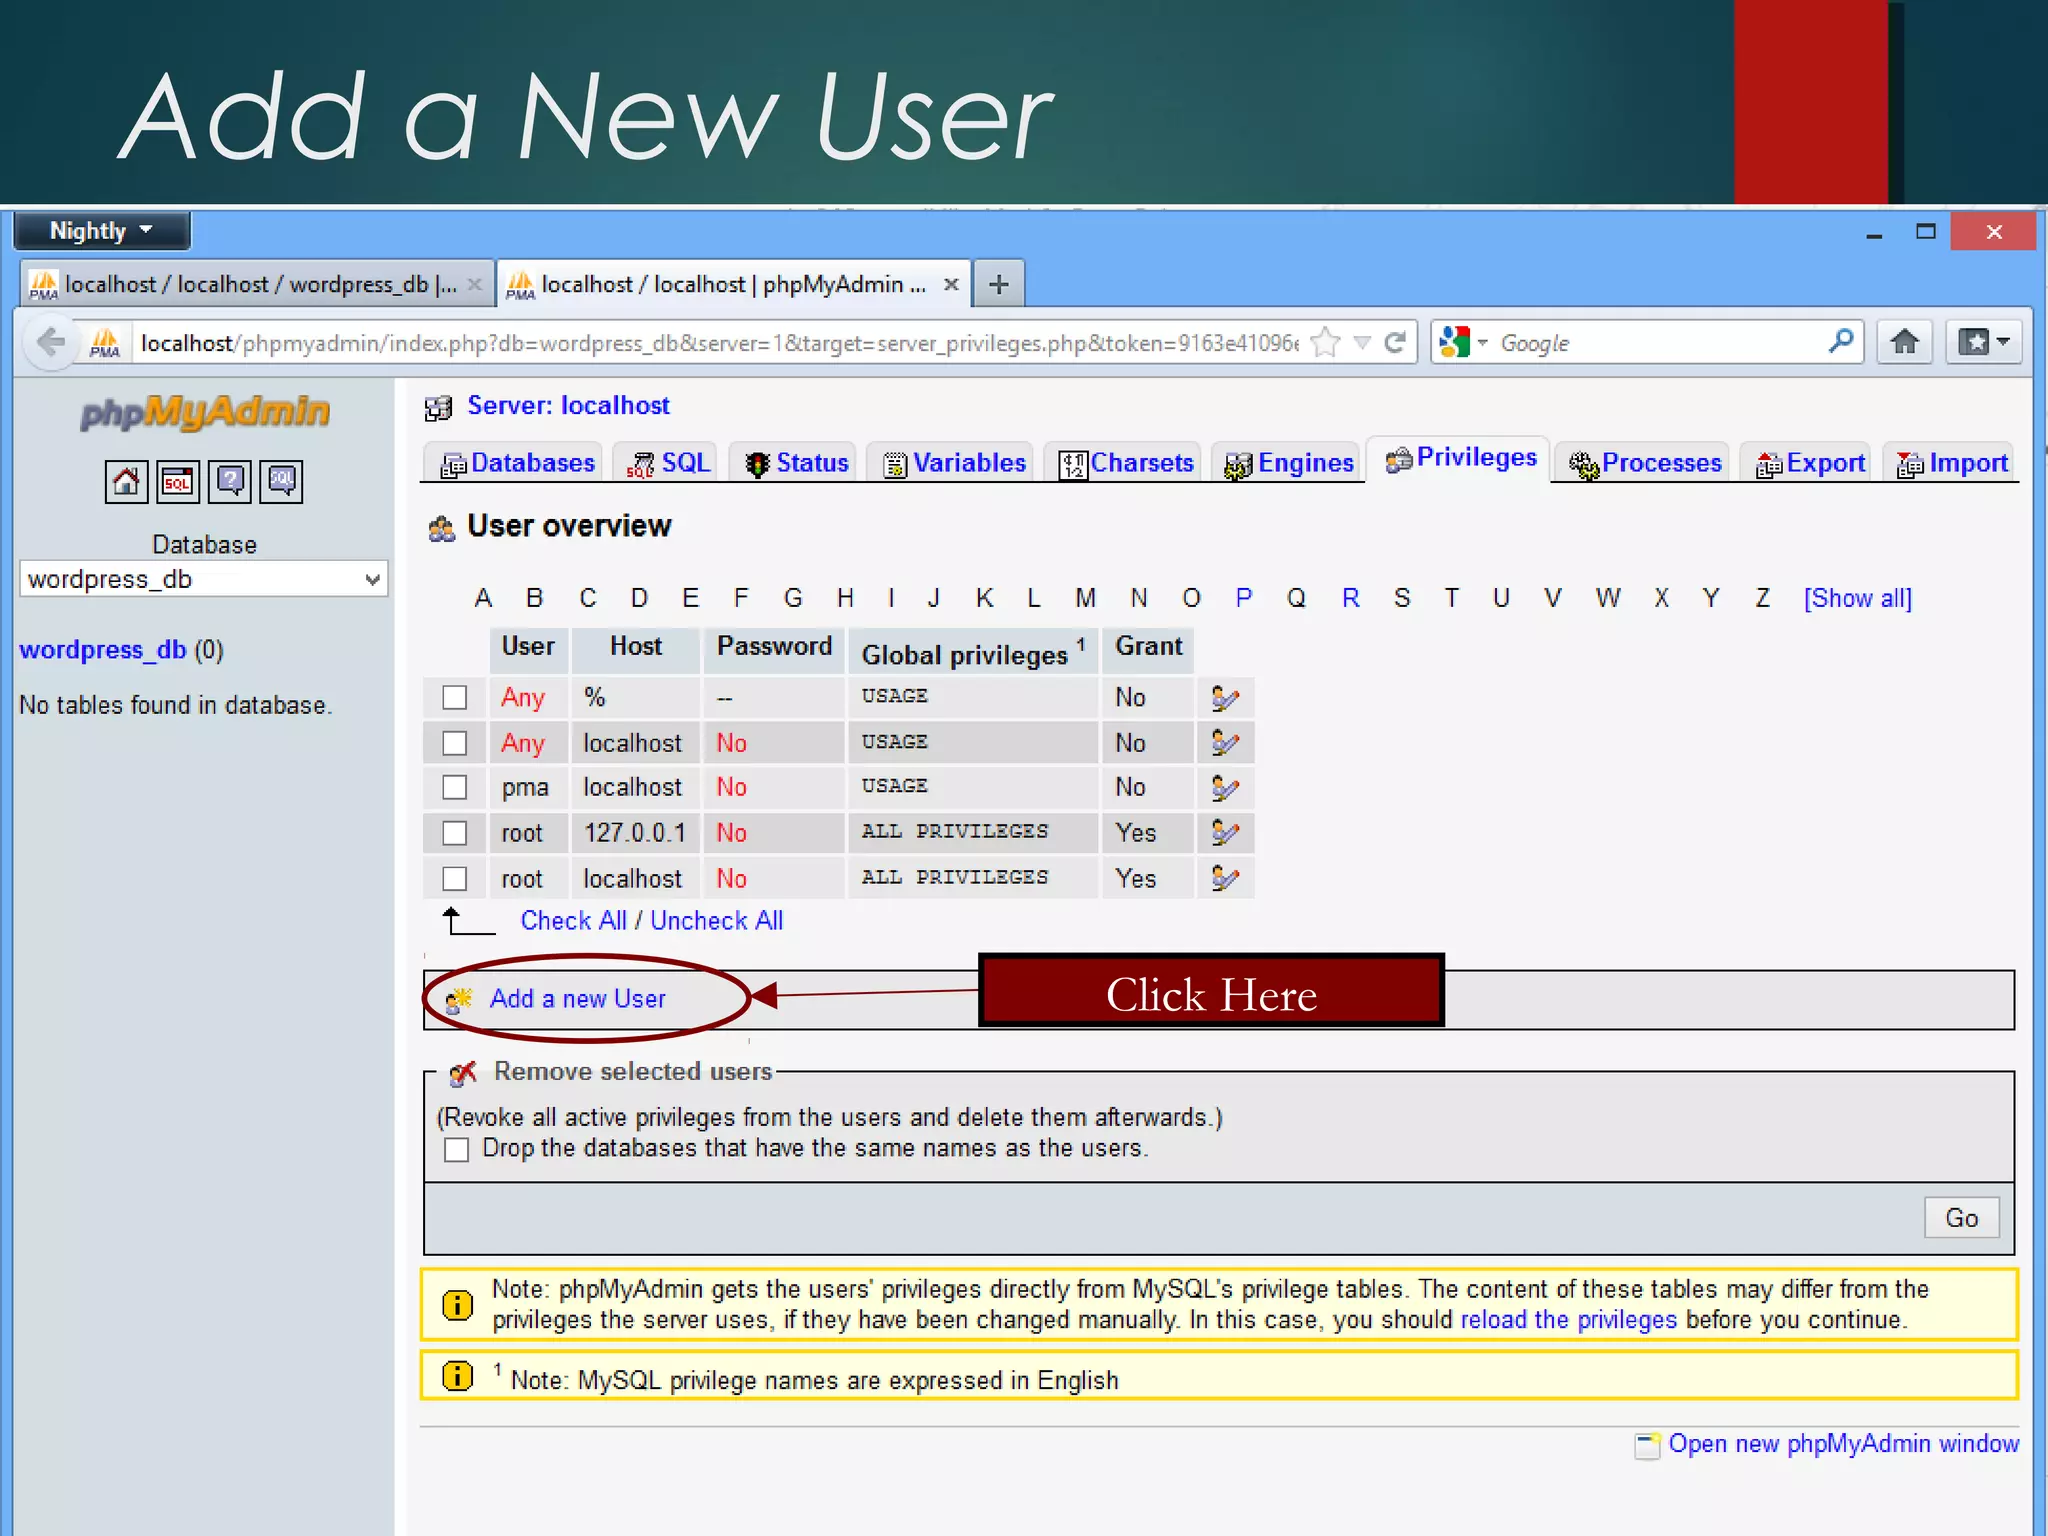Edit privileges icon for root 127.0.0.1
This screenshot has width=2048, height=1536.
1225,833
